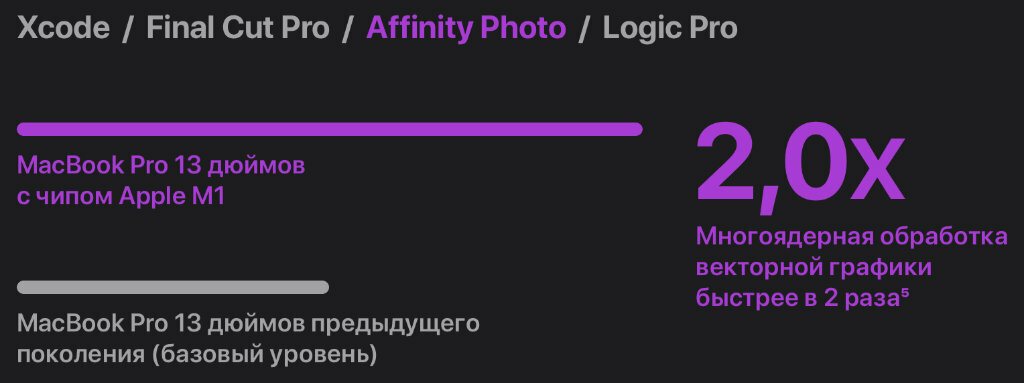This screenshot has width=1024, height=383.
Task: Click the 'поколения (базовый уровень)' text line
Action: tap(197, 355)
